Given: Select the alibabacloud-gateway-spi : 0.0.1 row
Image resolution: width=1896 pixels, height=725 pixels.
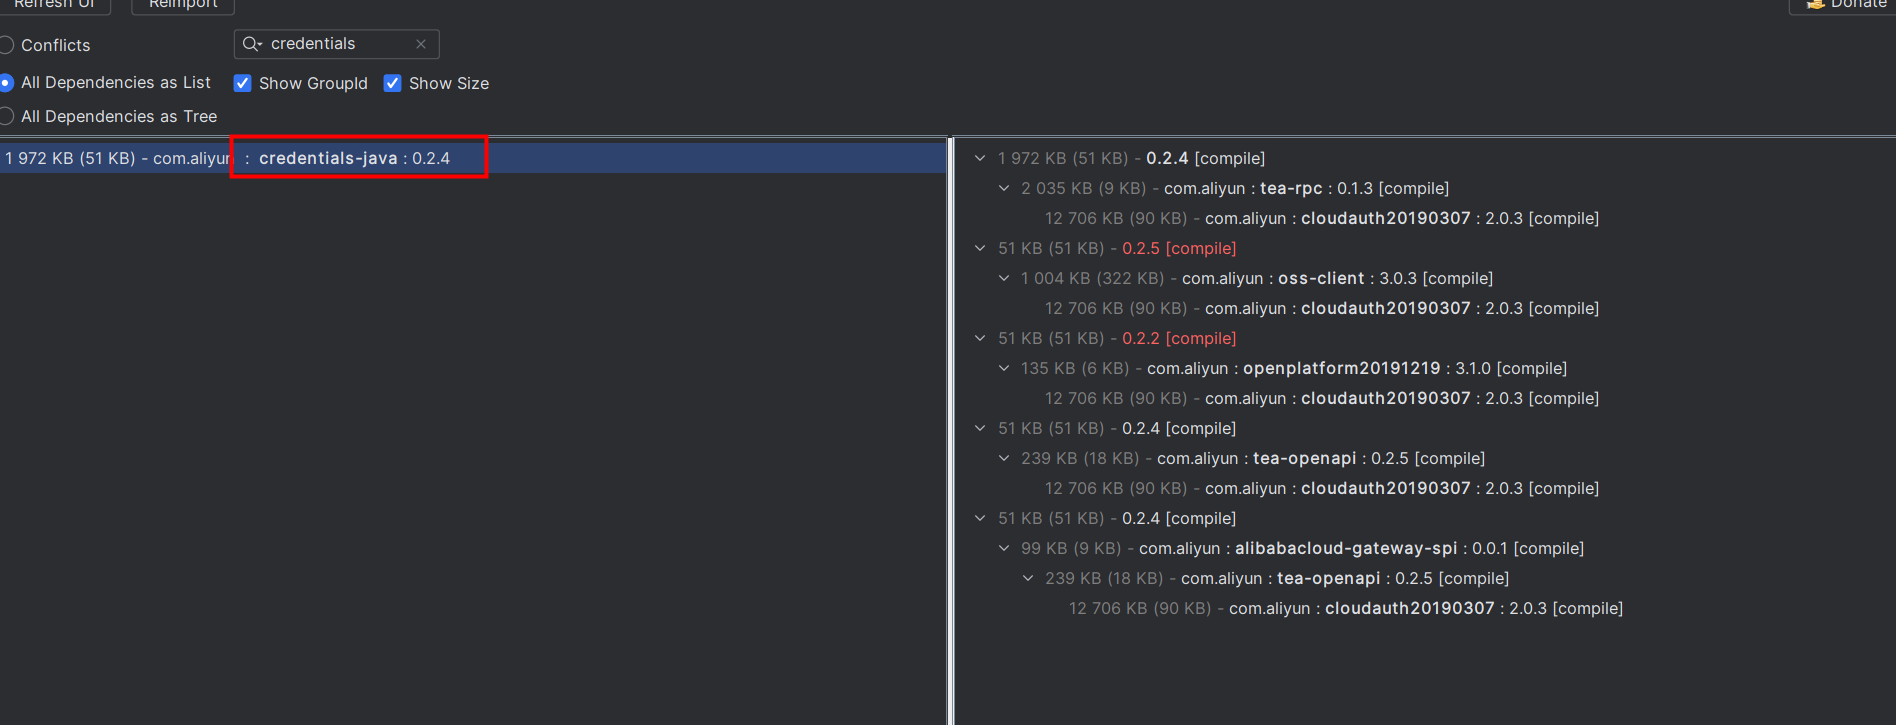Looking at the screenshot, I should coord(1303,548).
